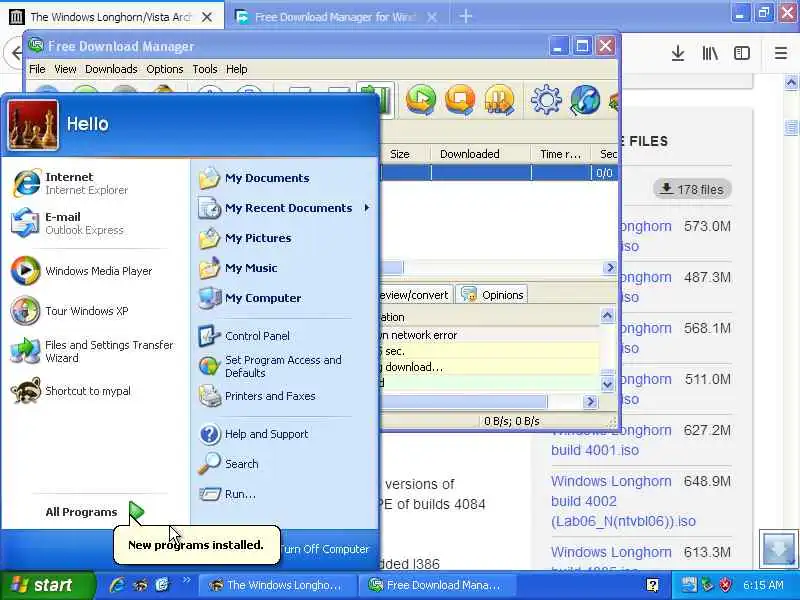
Task: Open Help menu in Free Download Manager
Action: coord(237,69)
